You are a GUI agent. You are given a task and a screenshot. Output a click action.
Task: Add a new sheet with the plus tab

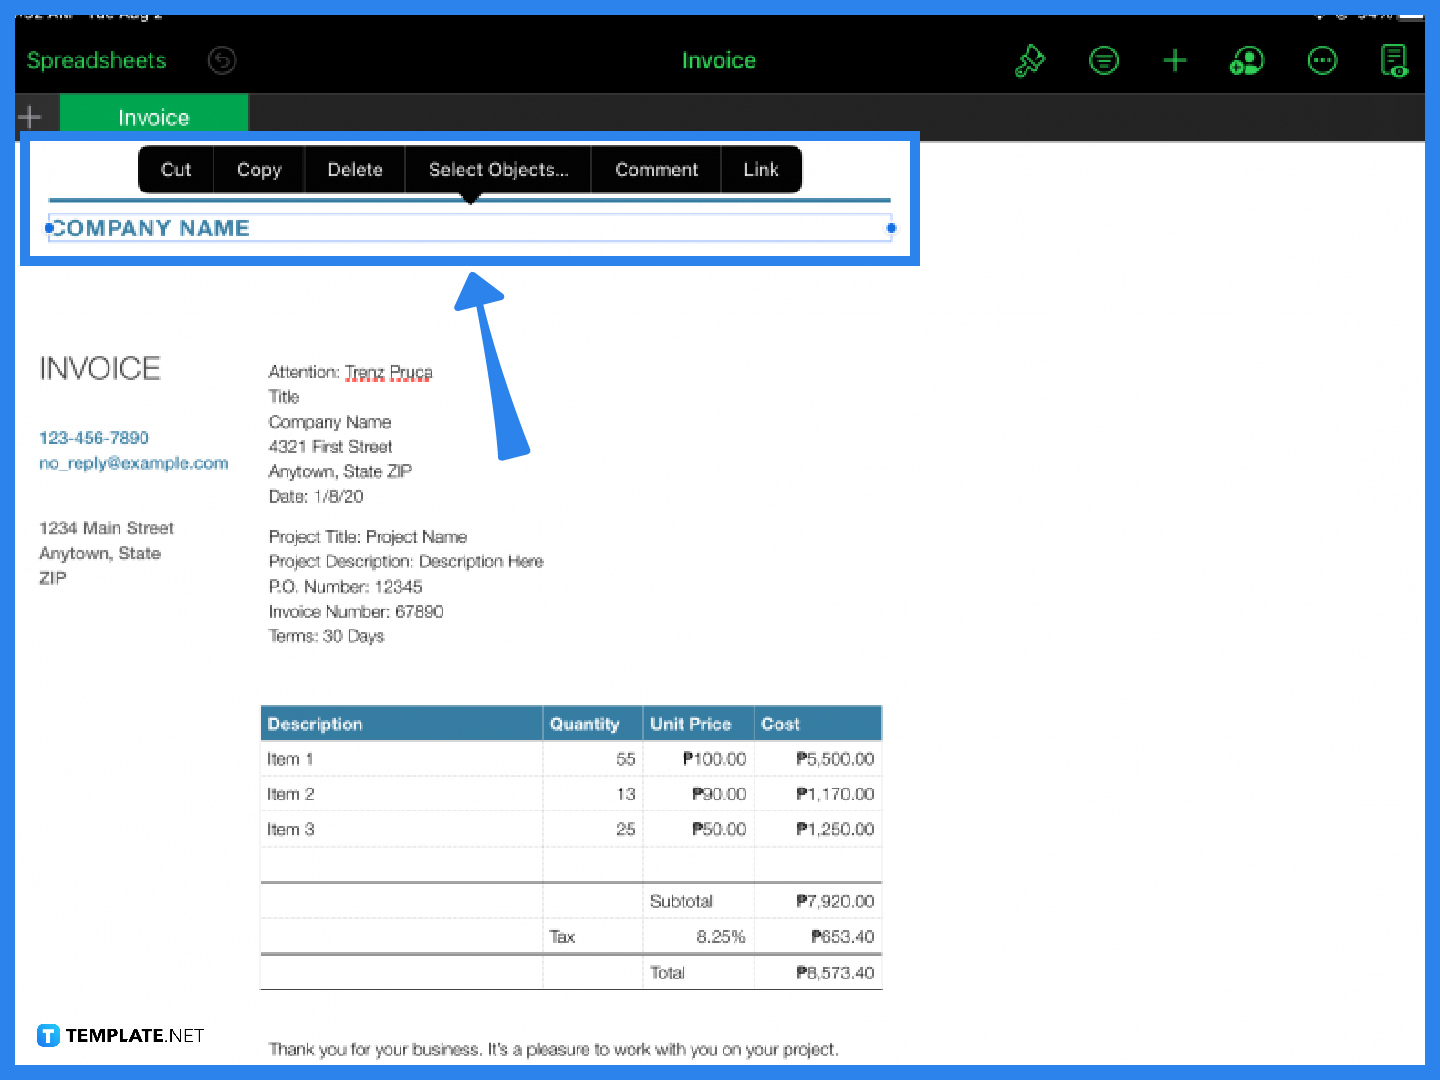[30, 116]
